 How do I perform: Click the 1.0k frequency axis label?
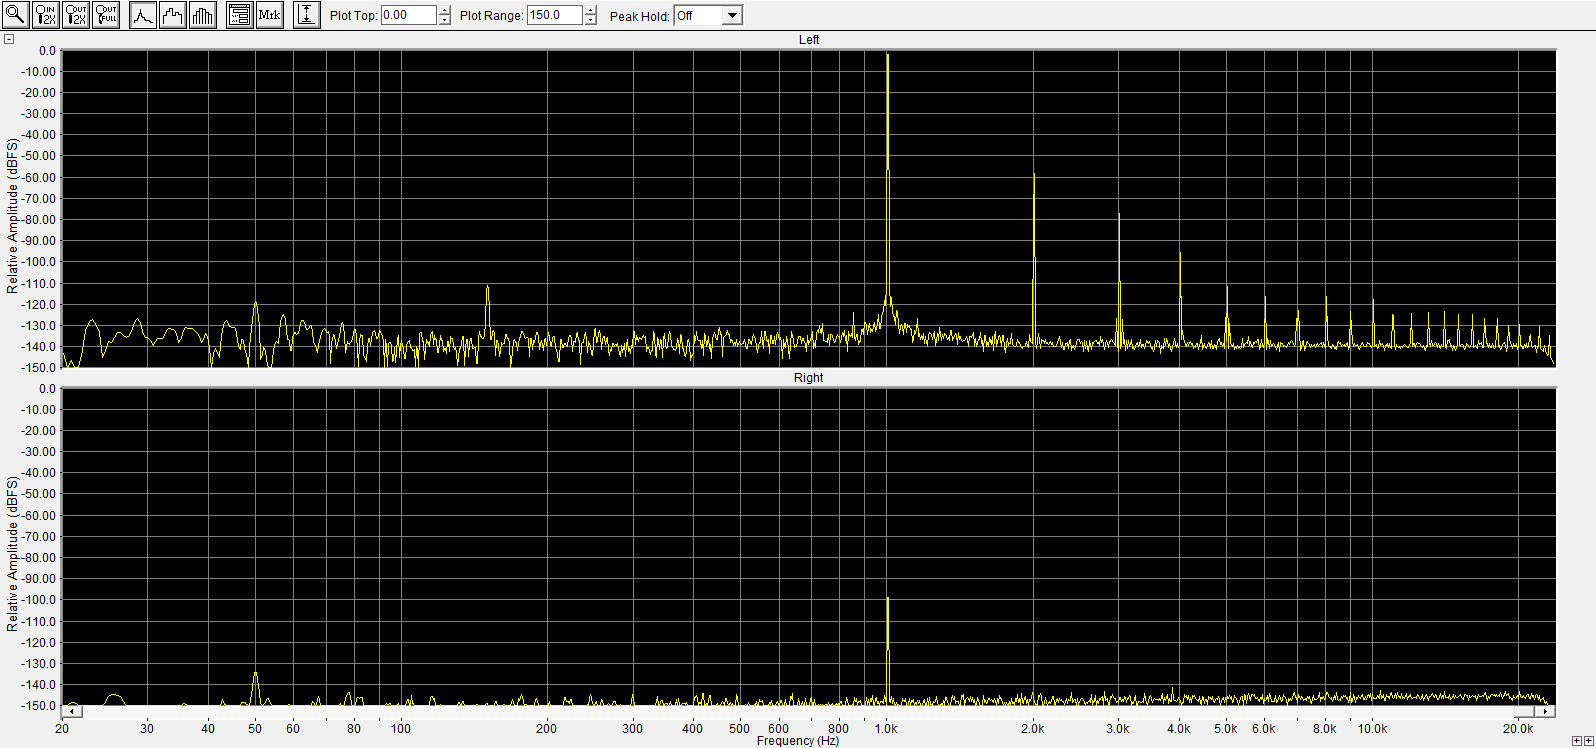coord(886,729)
